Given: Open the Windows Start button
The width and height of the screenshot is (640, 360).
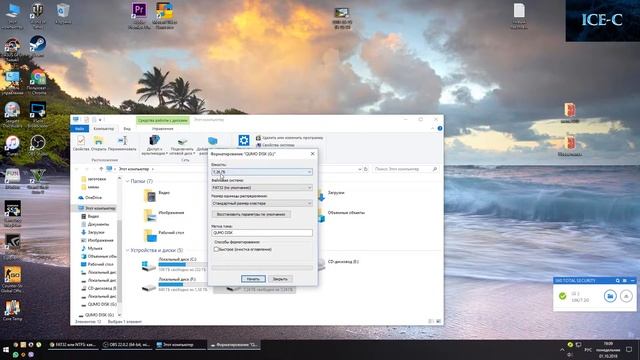Looking at the screenshot, I should [6, 350].
